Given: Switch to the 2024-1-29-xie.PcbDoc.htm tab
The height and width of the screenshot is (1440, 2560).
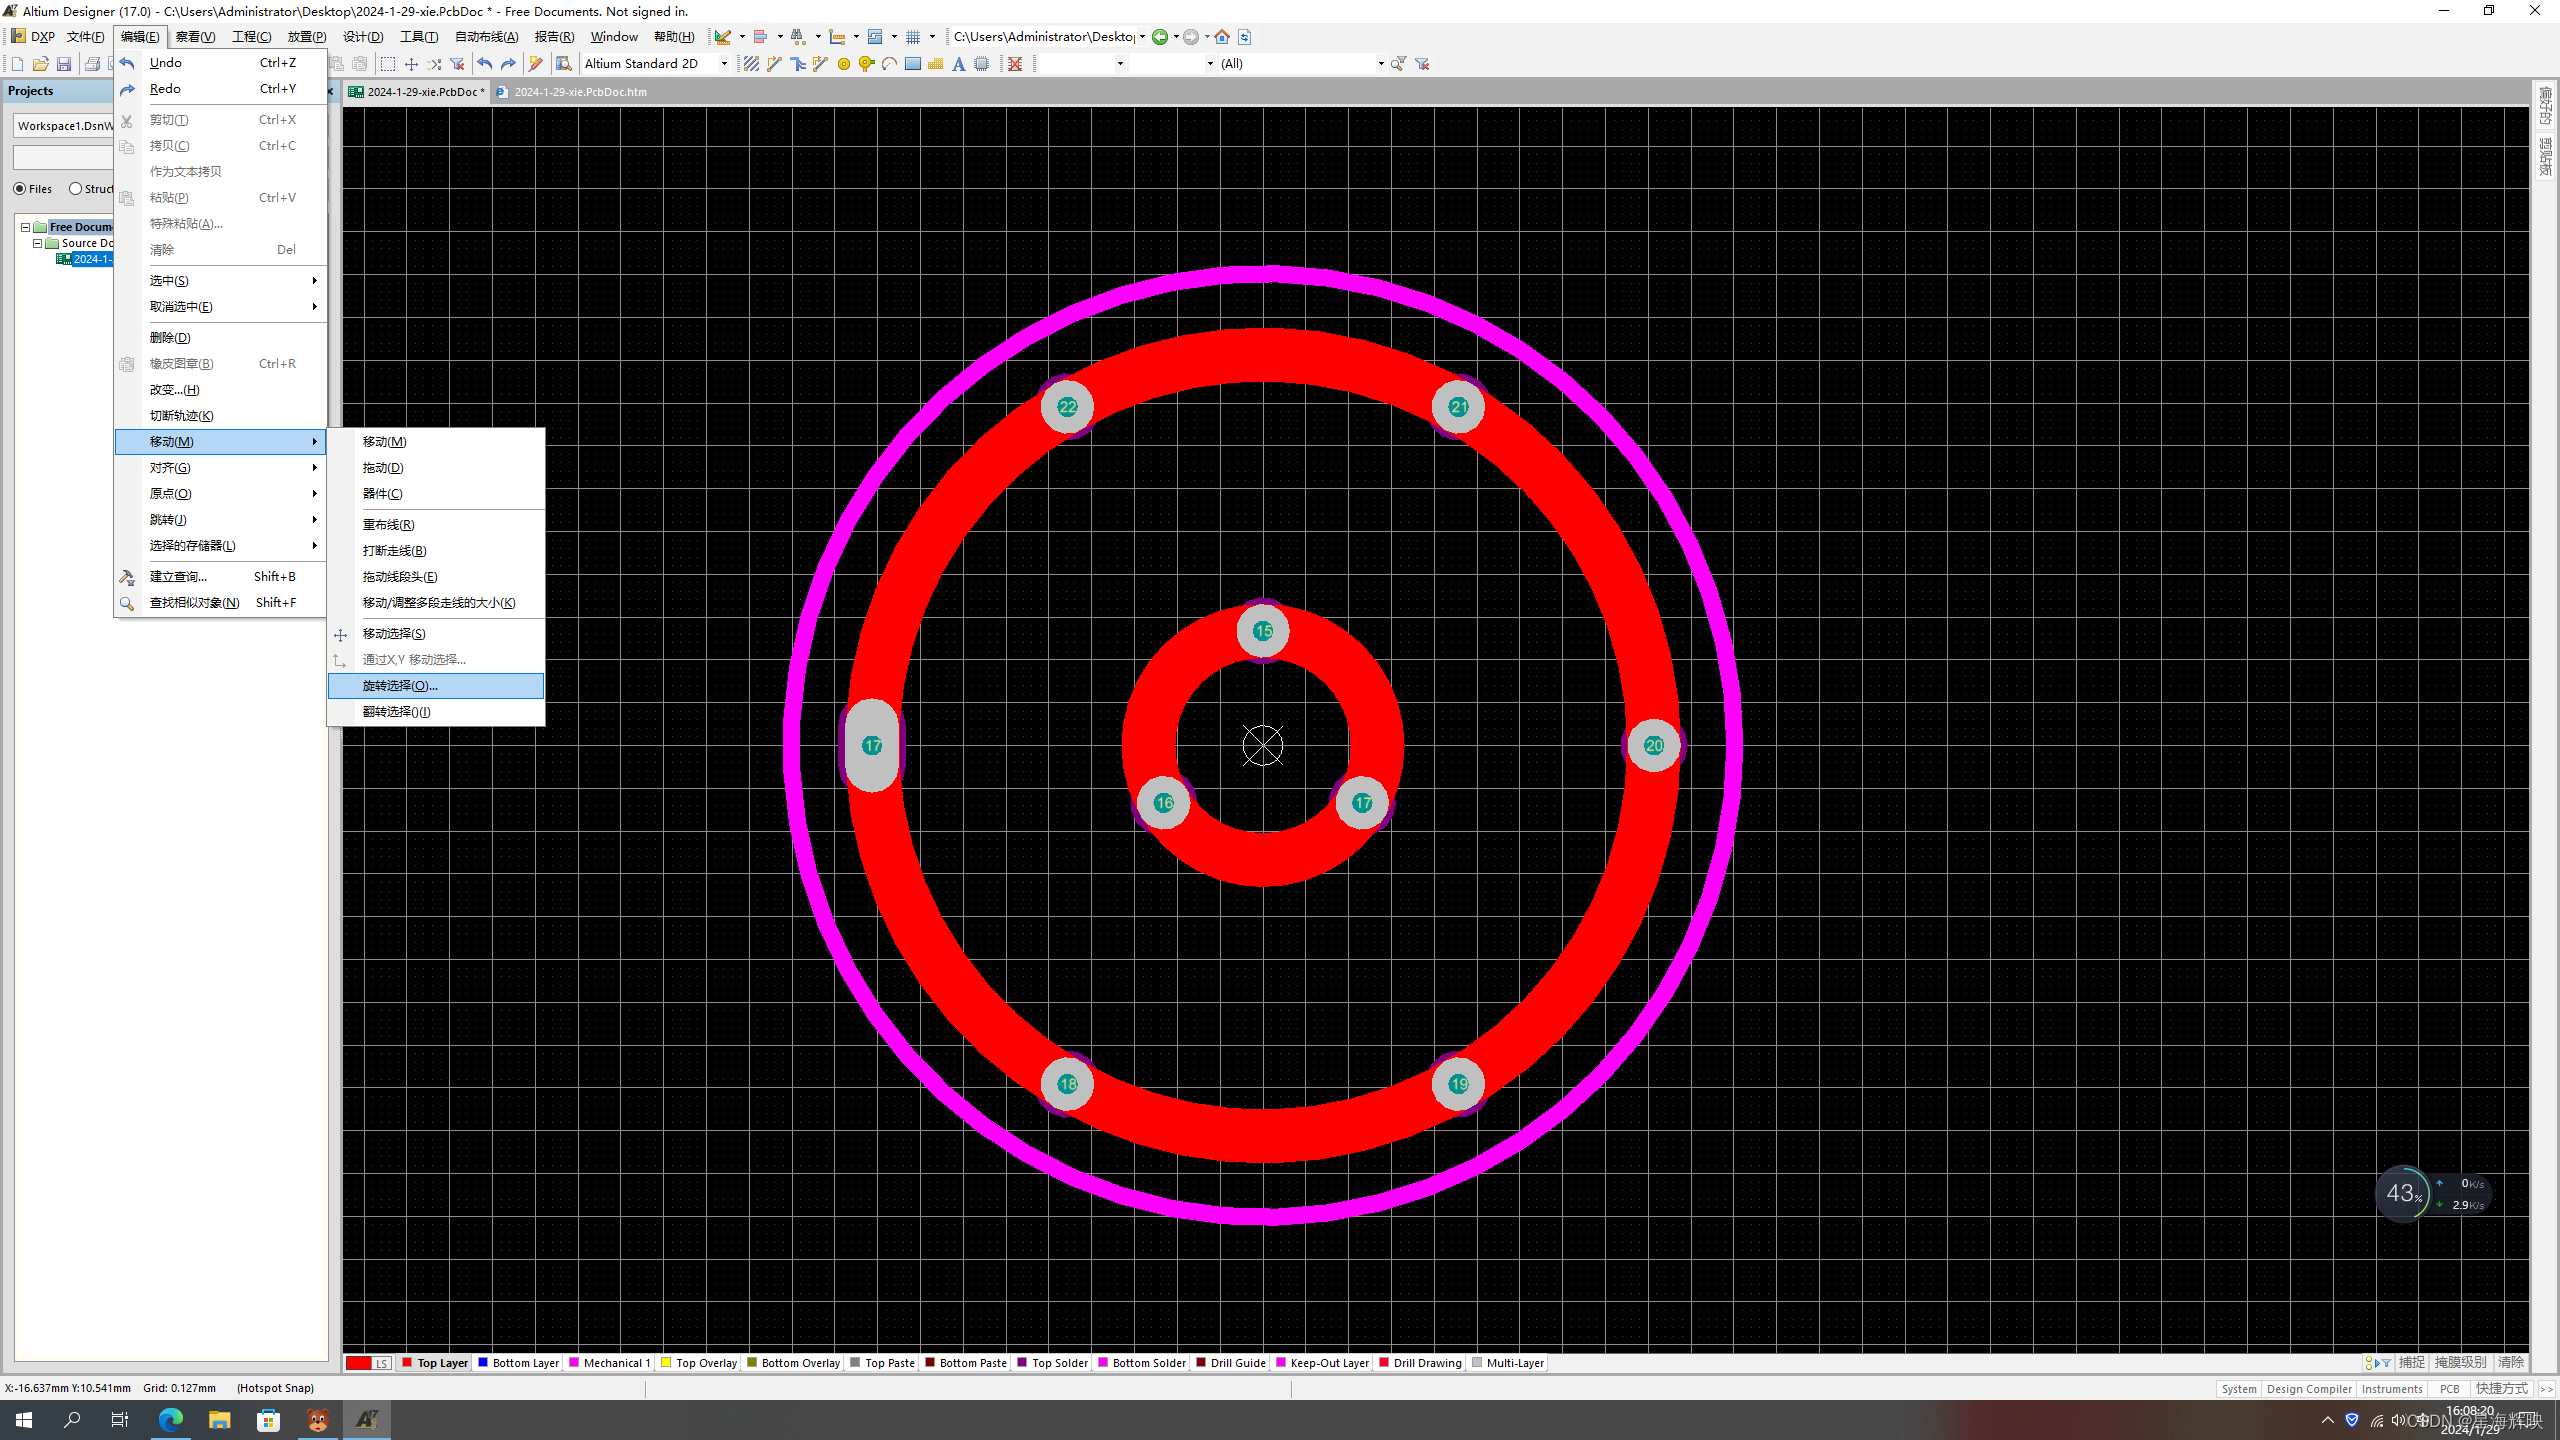Looking at the screenshot, I should pyautogui.click(x=580, y=92).
